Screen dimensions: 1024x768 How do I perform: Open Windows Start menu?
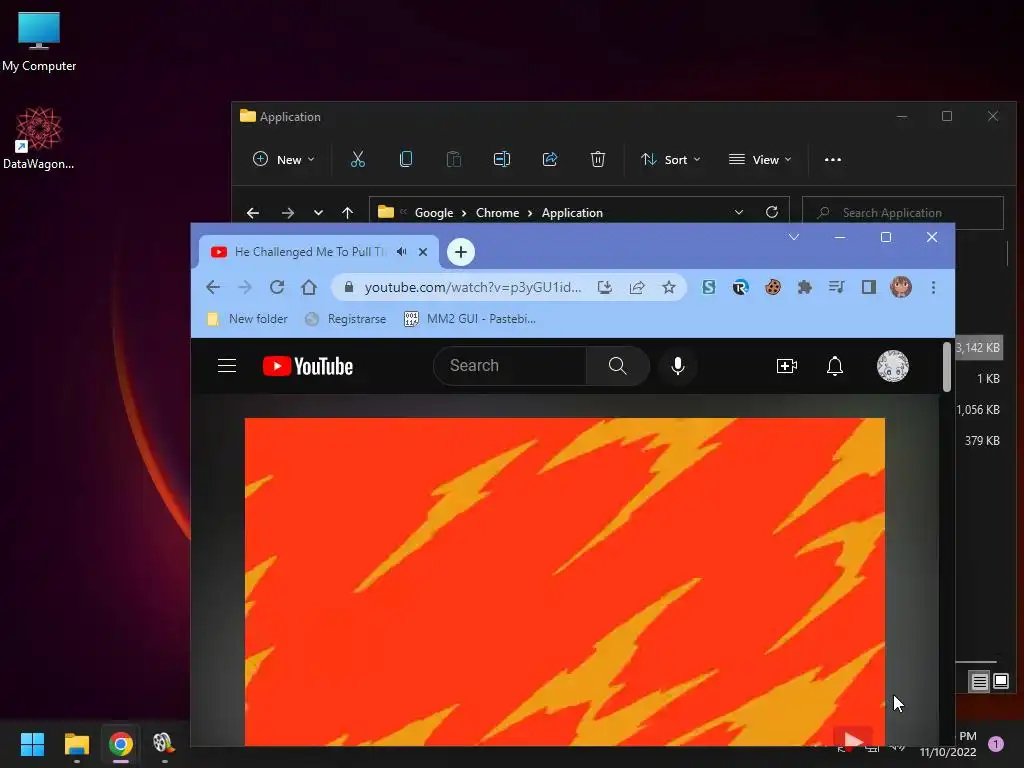pos(32,744)
